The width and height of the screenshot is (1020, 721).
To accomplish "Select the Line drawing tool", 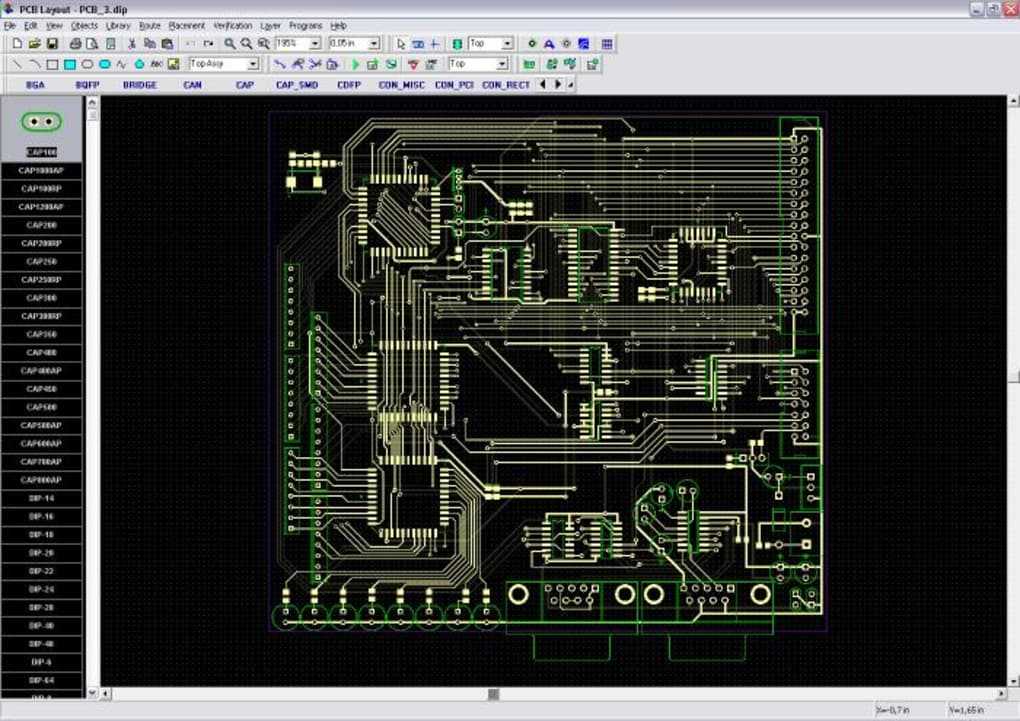I will pos(18,64).
